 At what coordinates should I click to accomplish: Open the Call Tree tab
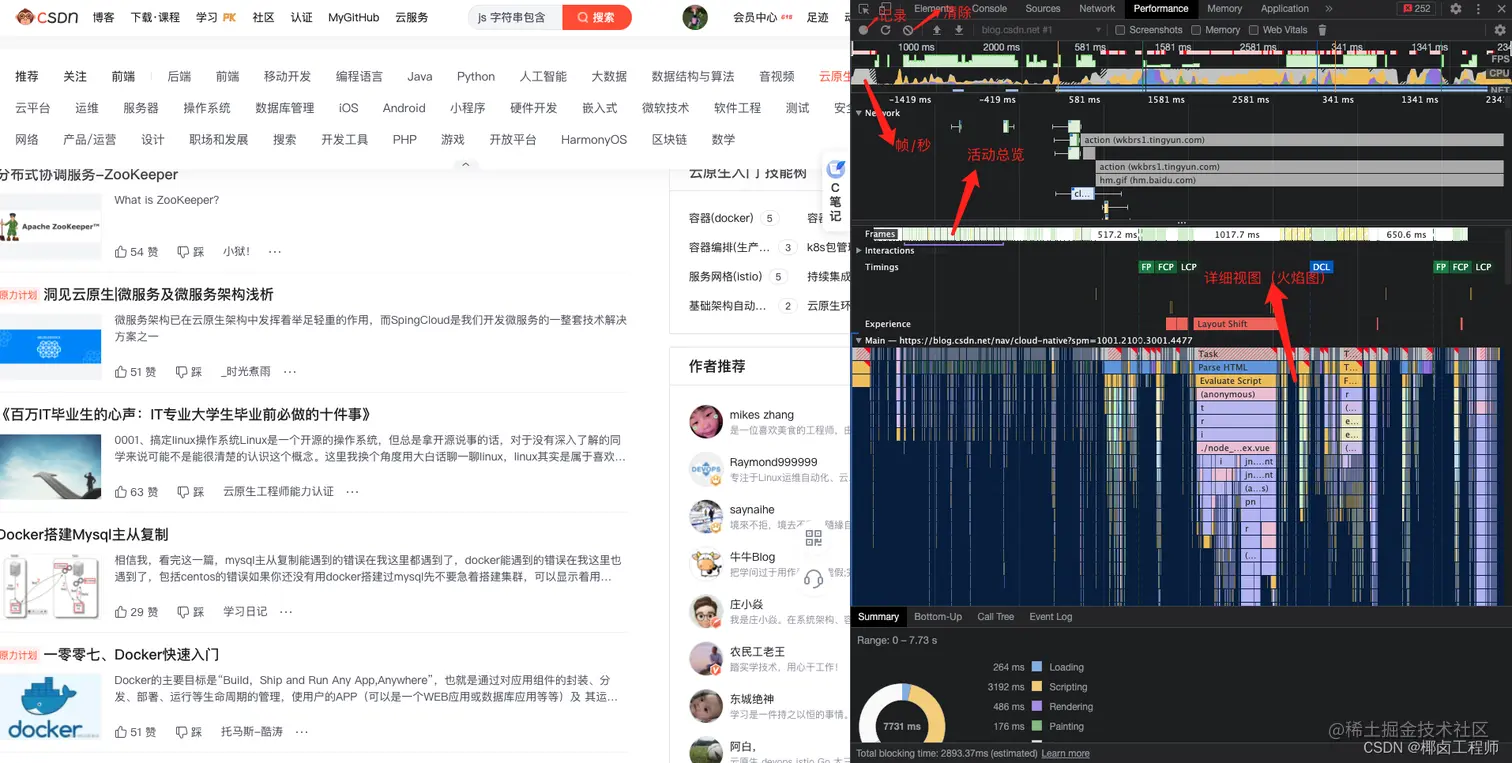[995, 617]
